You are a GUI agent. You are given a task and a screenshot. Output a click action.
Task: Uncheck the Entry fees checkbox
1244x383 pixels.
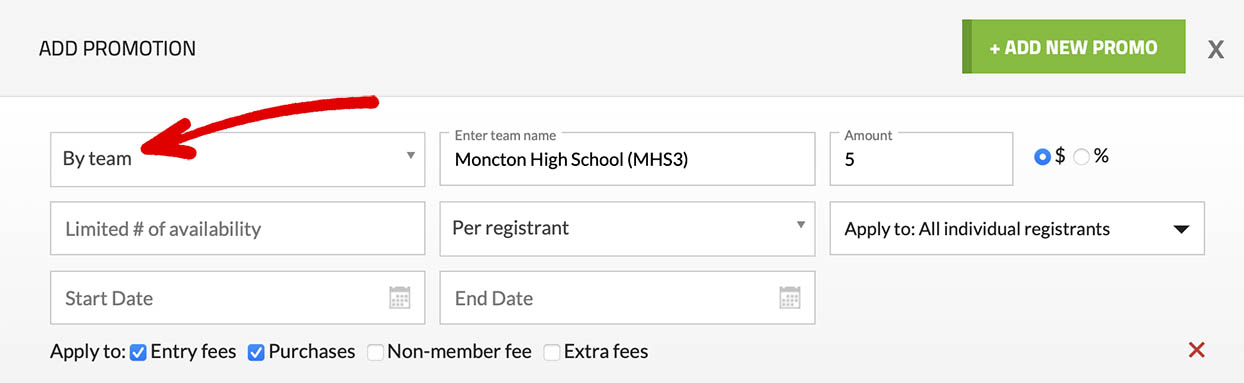coord(139,352)
